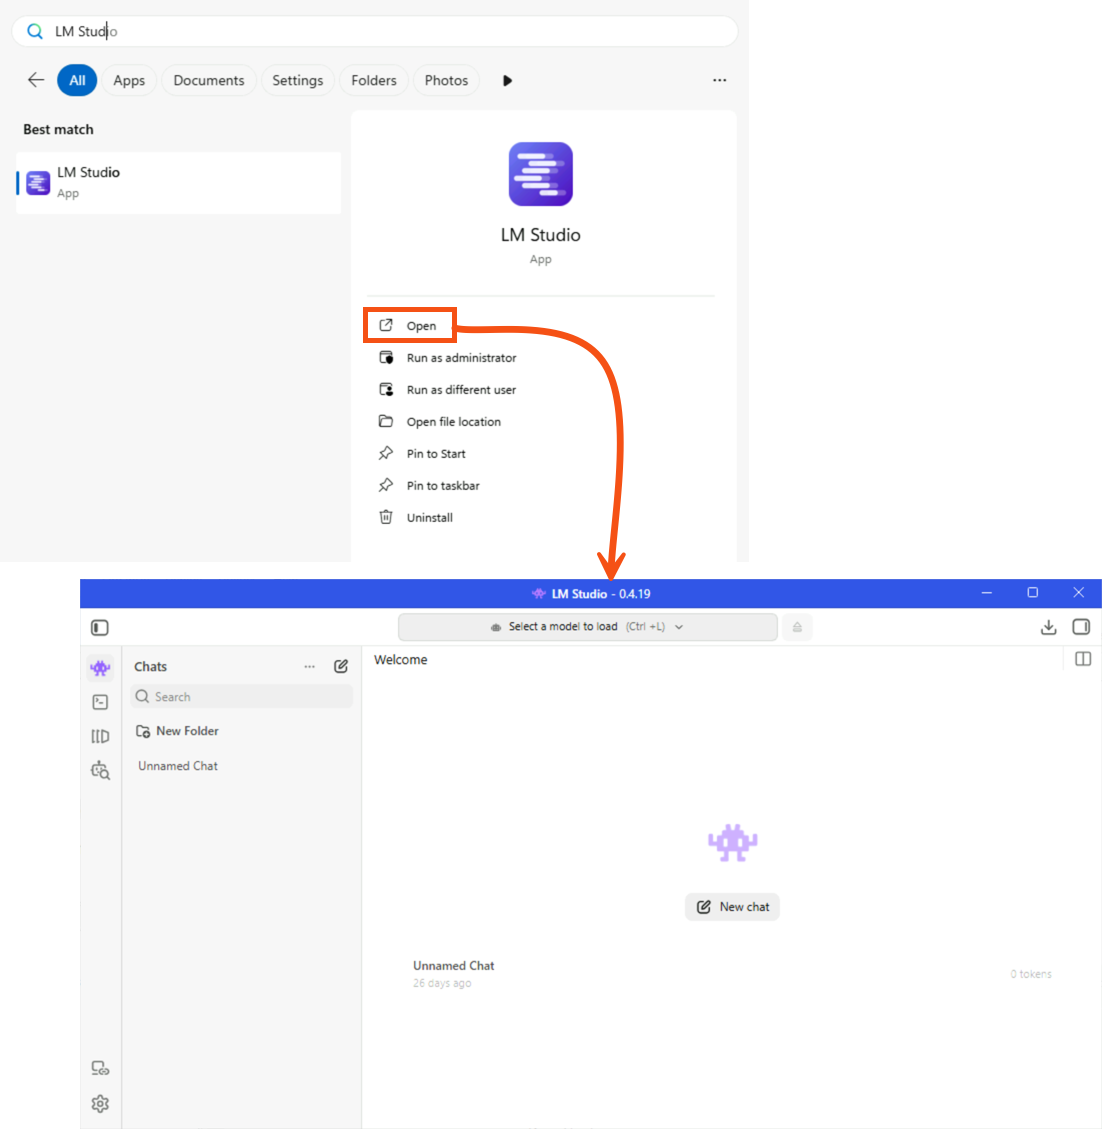1102x1130 pixels.
Task: Open the LM Link devices sidebar icon
Action: click(100, 1068)
